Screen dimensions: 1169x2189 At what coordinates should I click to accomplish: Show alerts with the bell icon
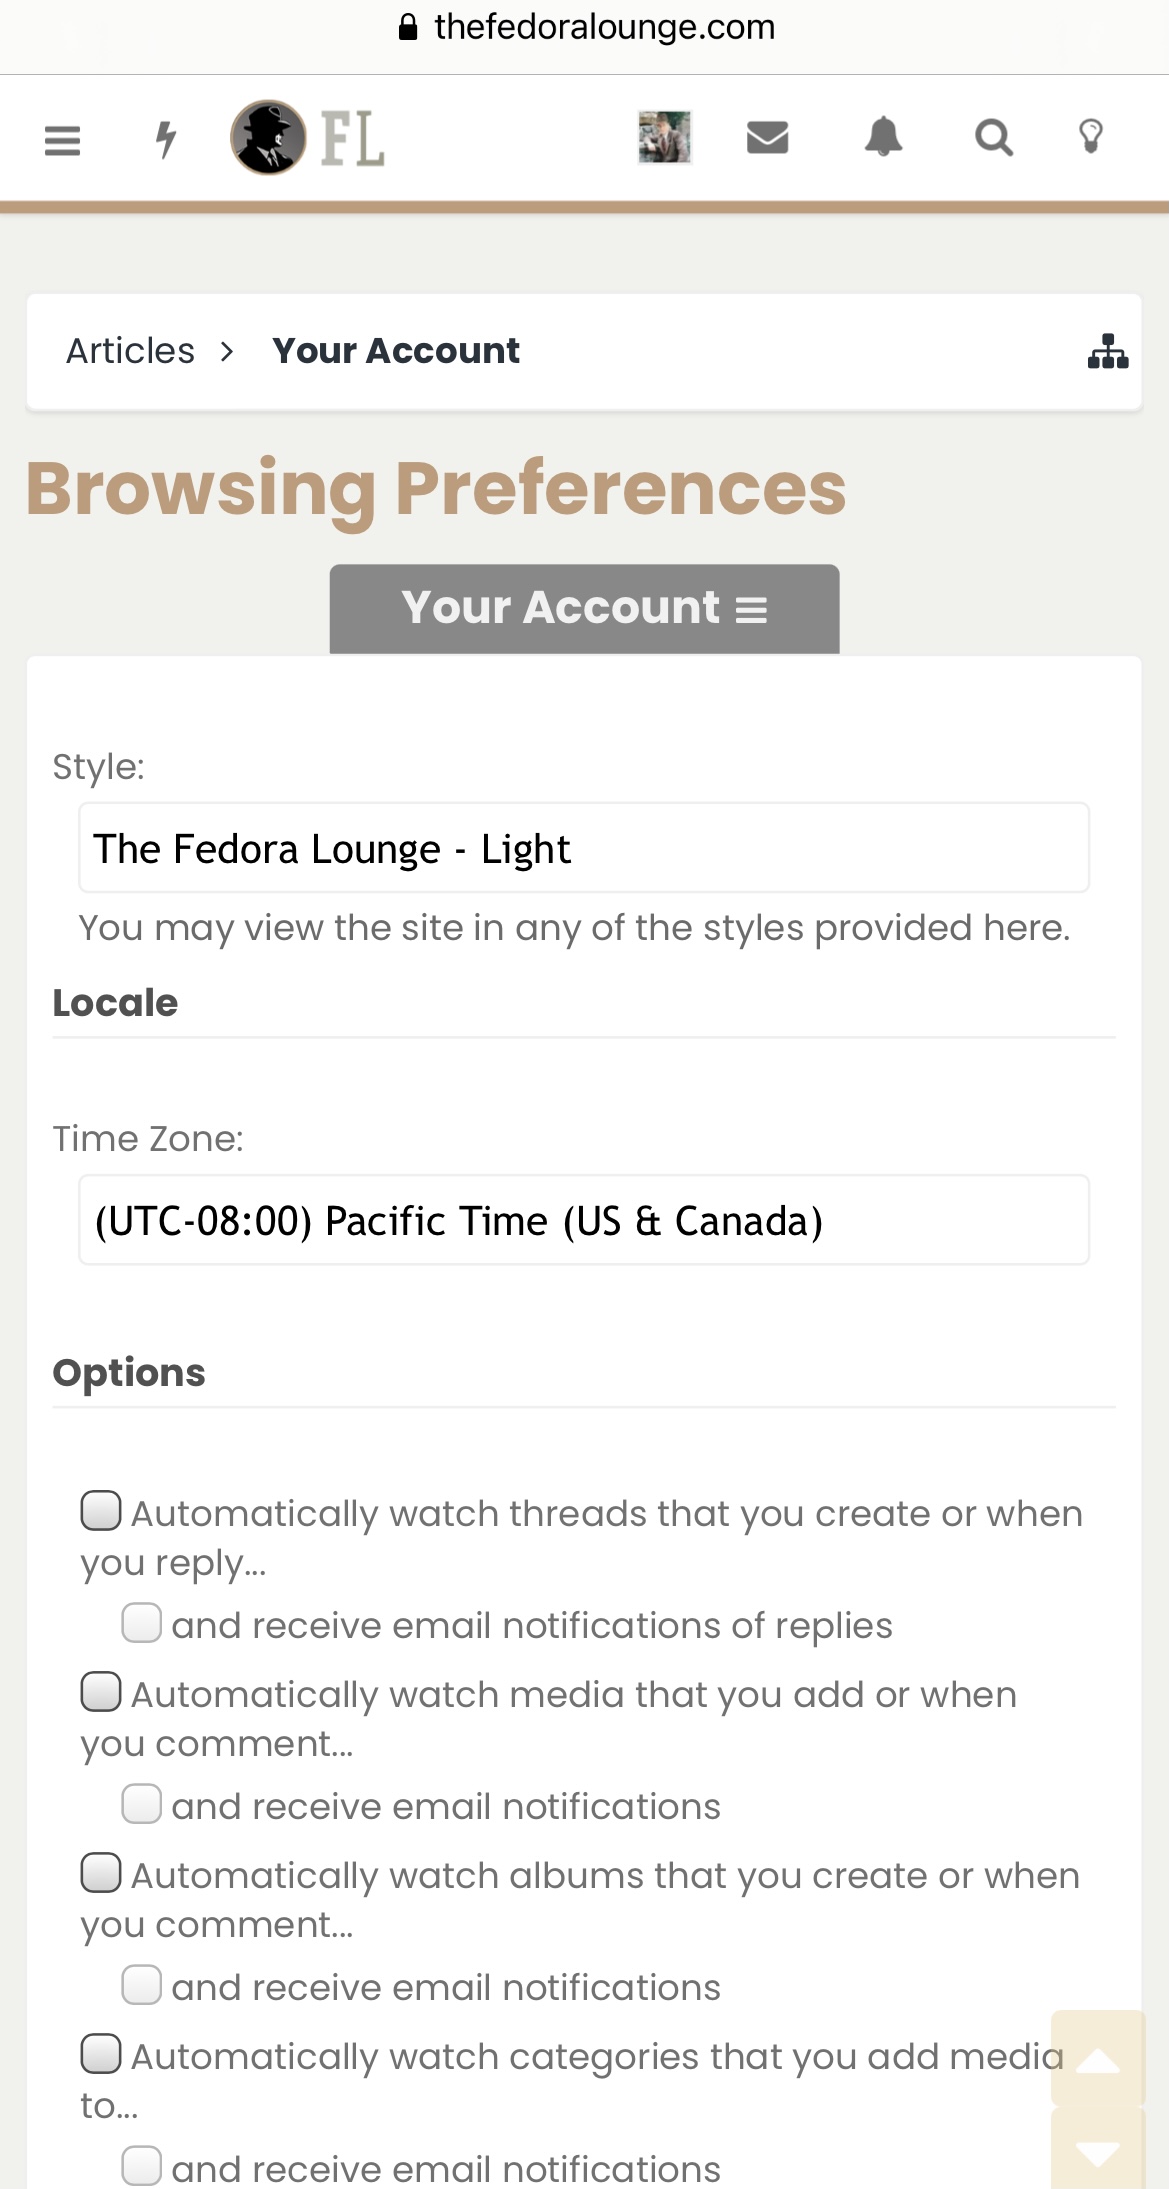click(x=883, y=137)
